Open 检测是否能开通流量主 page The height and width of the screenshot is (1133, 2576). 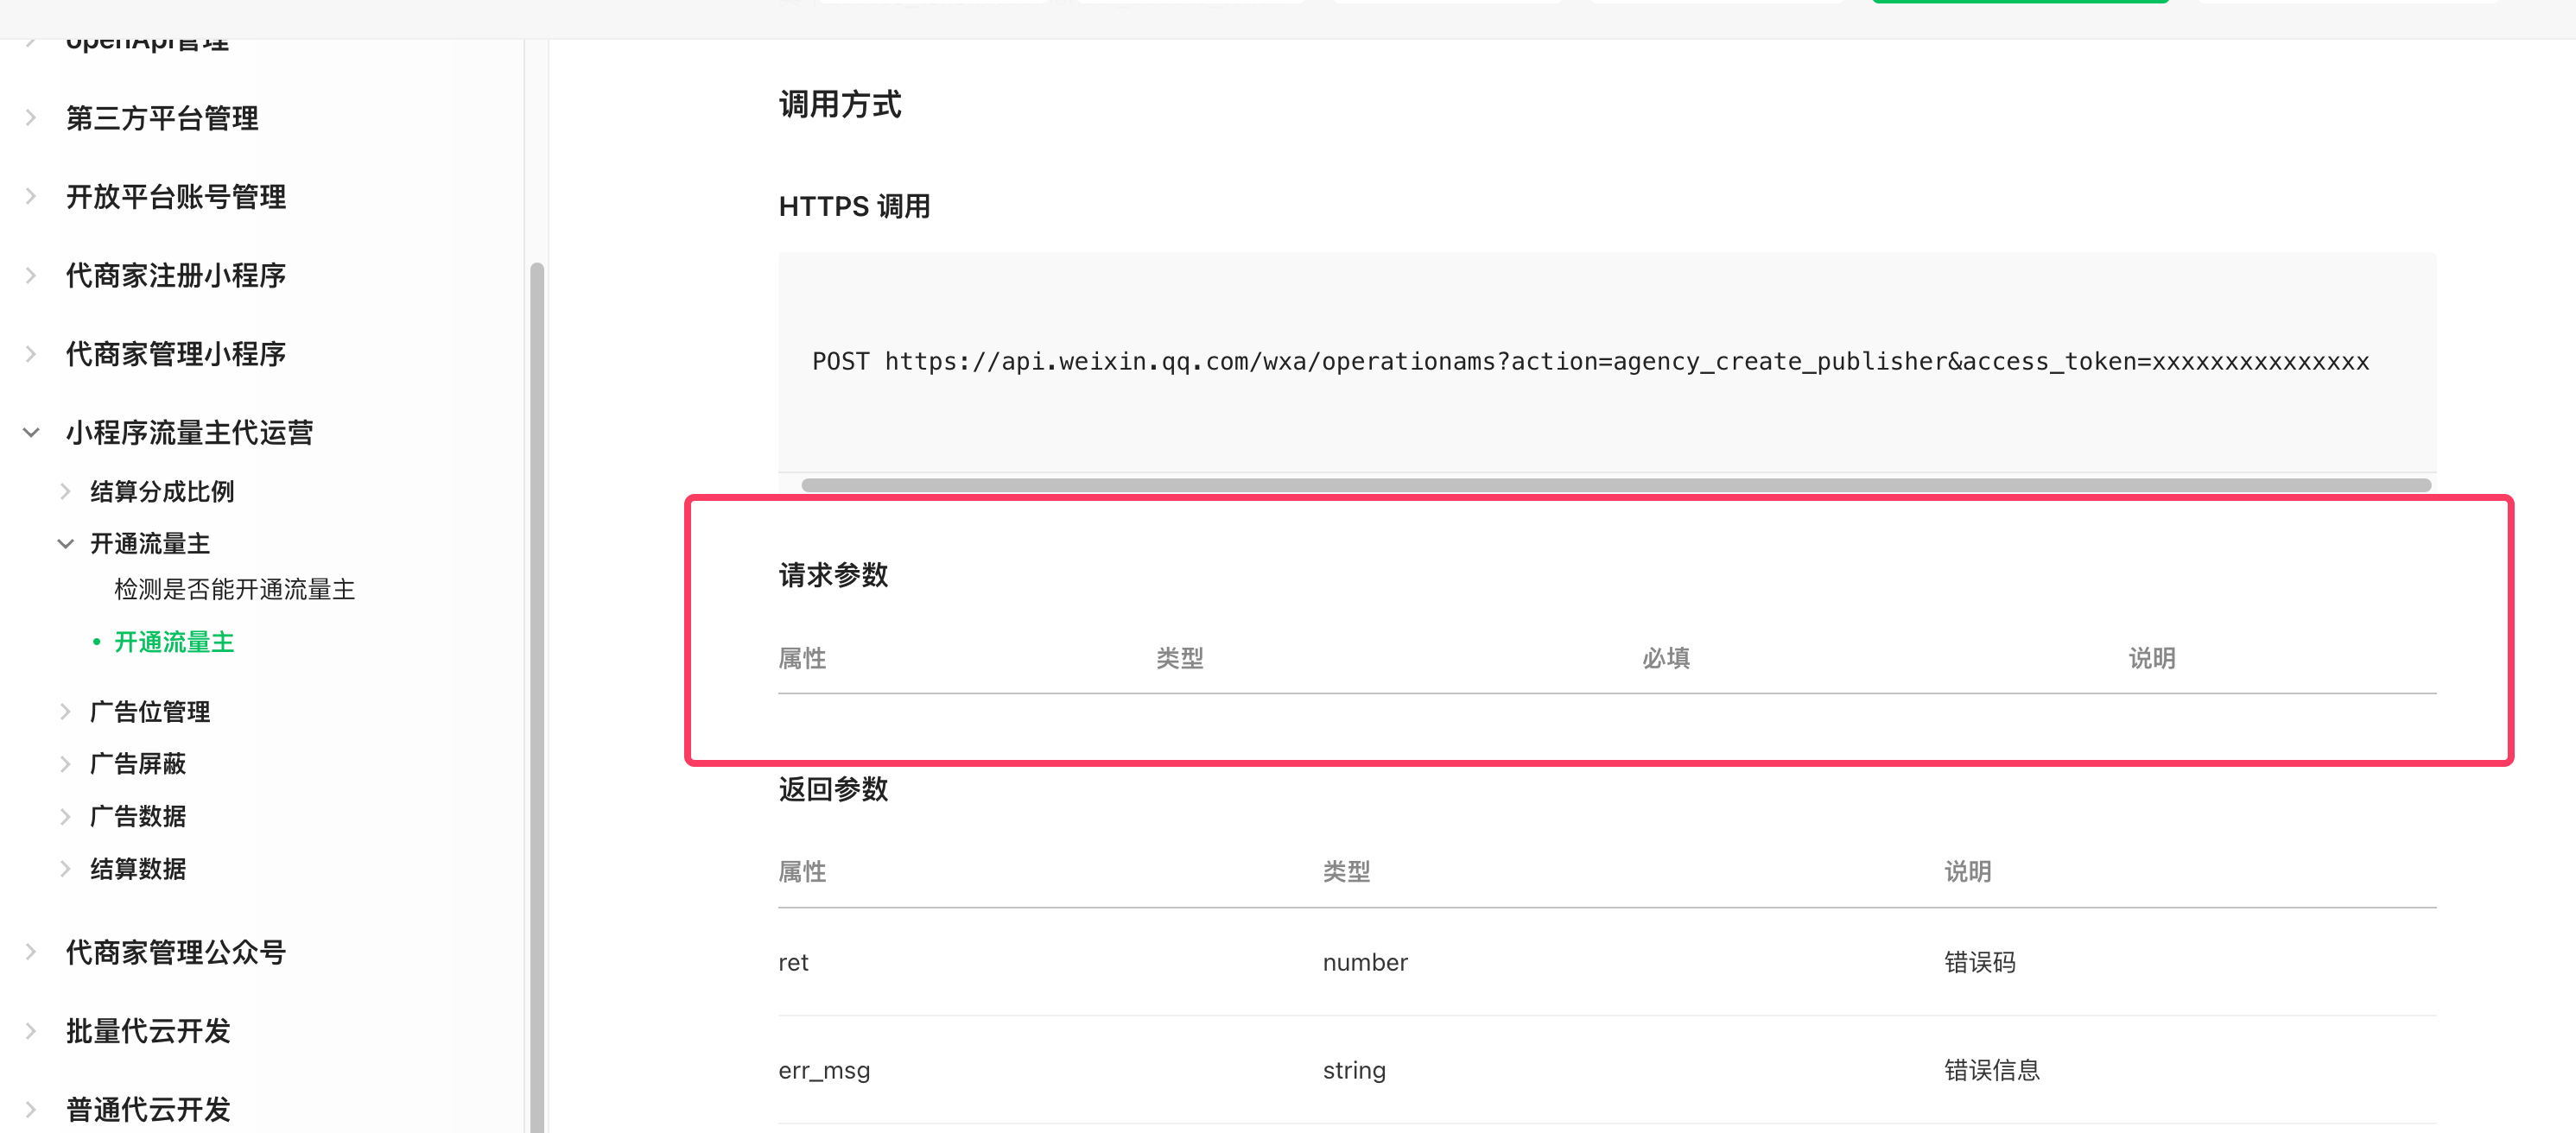pyautogui.click(x=234, y=590)
